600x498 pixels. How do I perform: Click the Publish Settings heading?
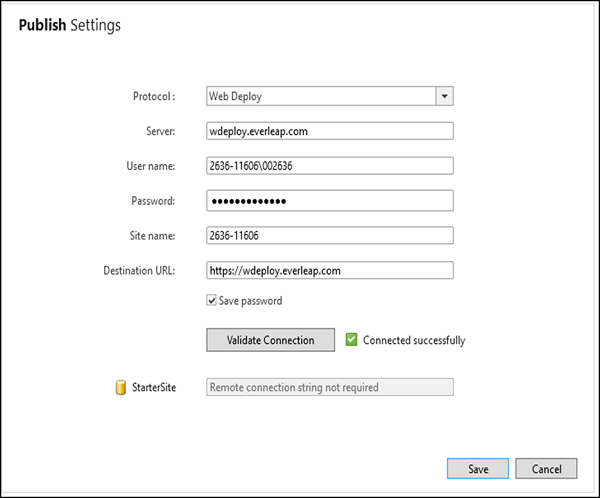70,26
